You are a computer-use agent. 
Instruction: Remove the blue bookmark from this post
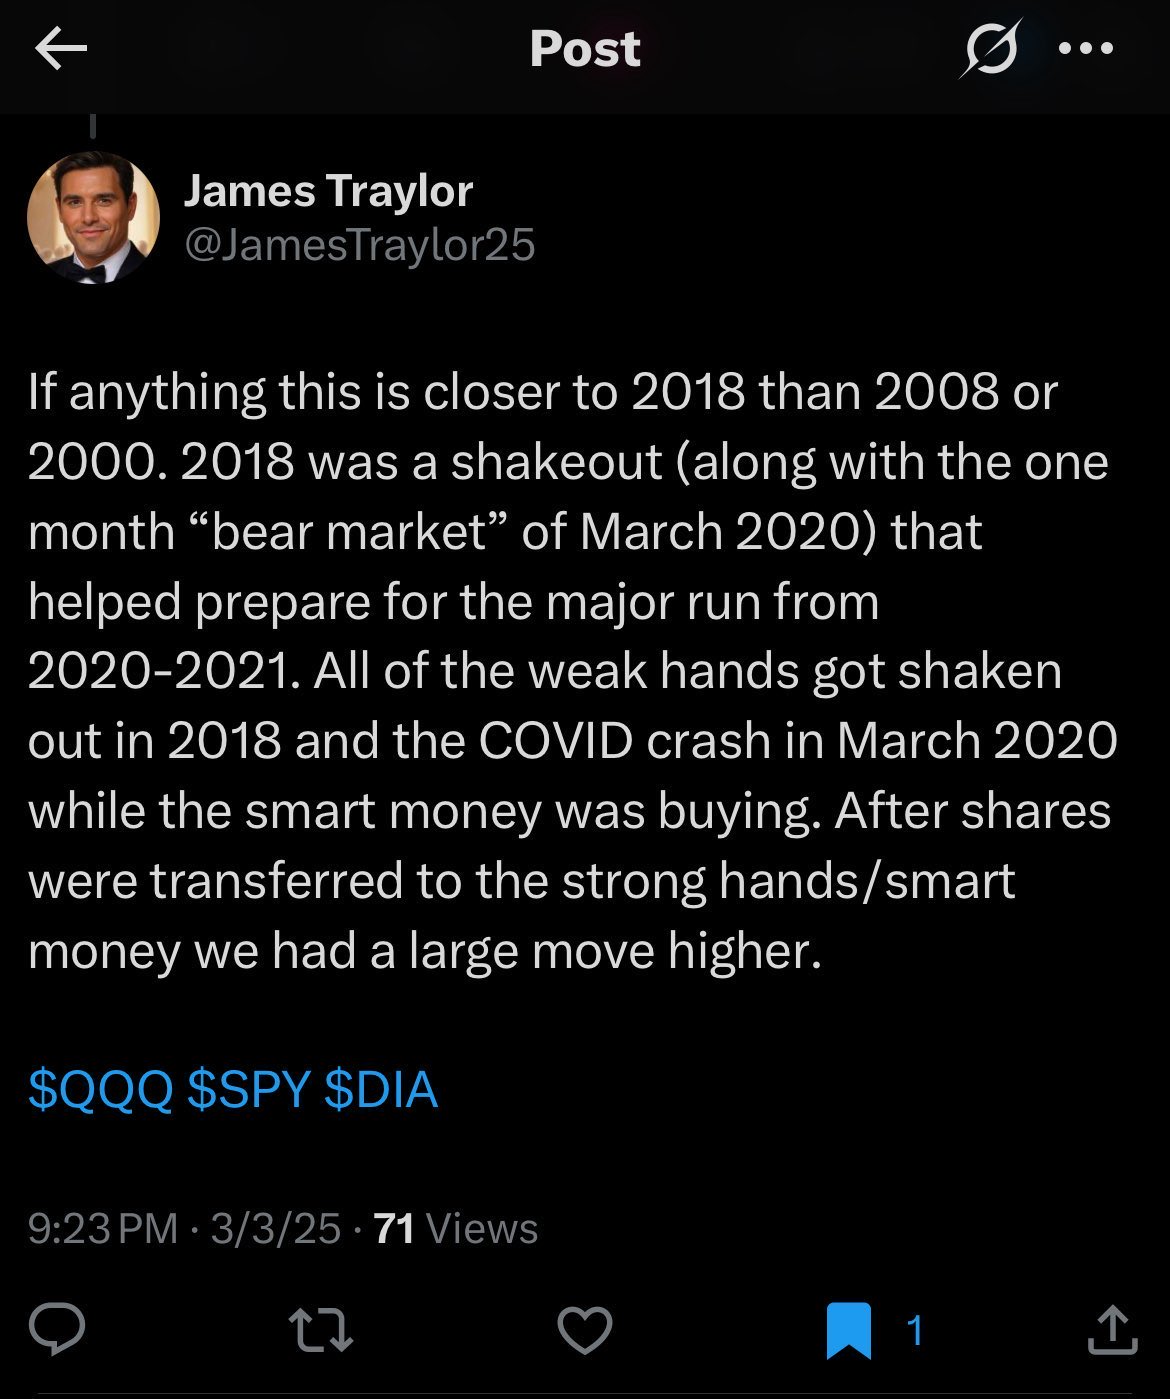[849, 1331]
